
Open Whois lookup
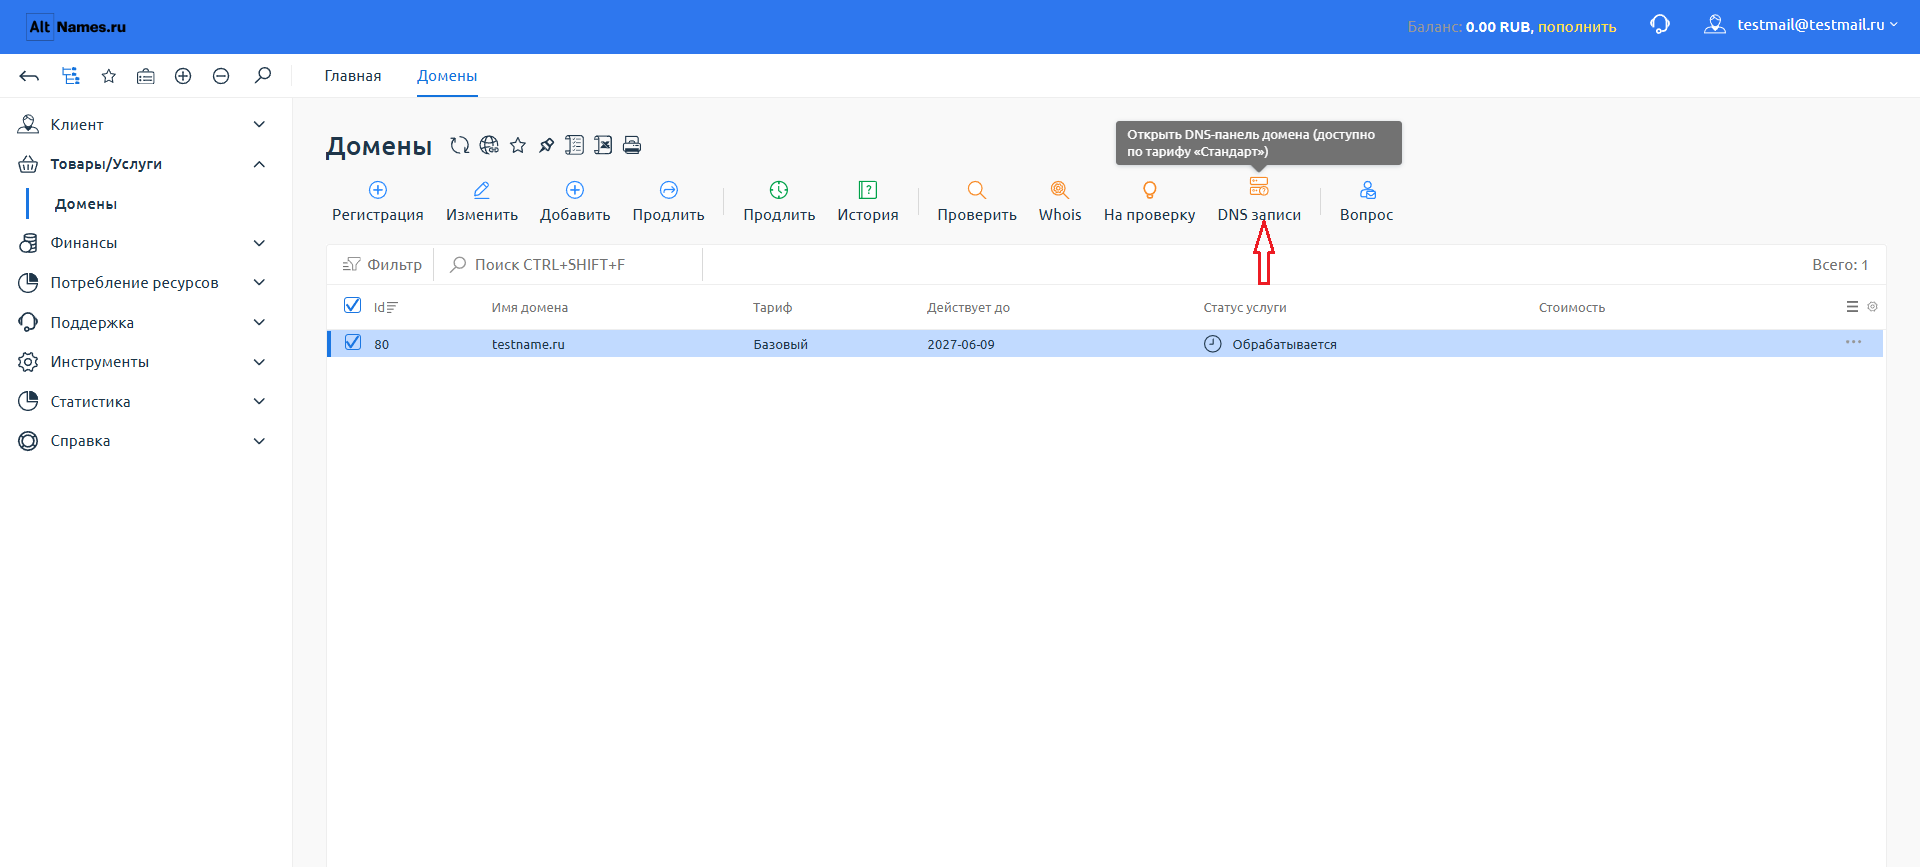coord(1060,201)
